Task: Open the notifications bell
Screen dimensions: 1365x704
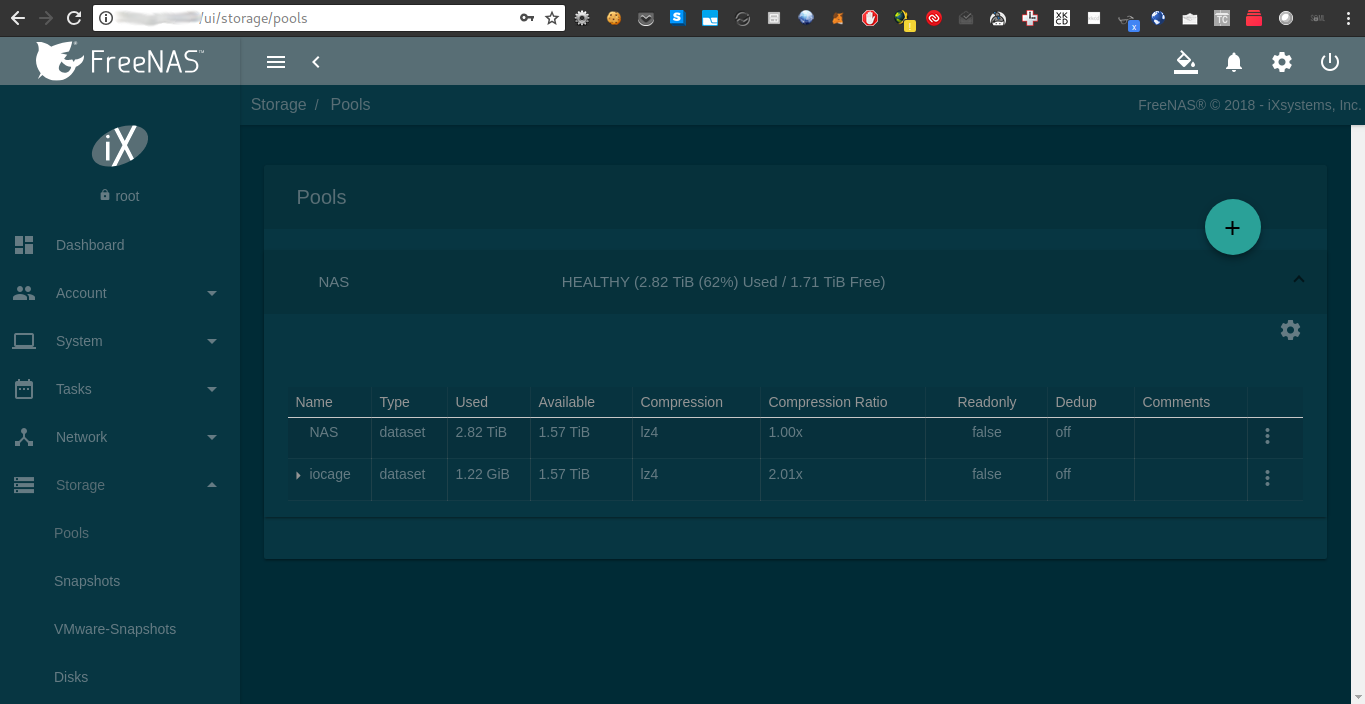Action: [1234, 62]
